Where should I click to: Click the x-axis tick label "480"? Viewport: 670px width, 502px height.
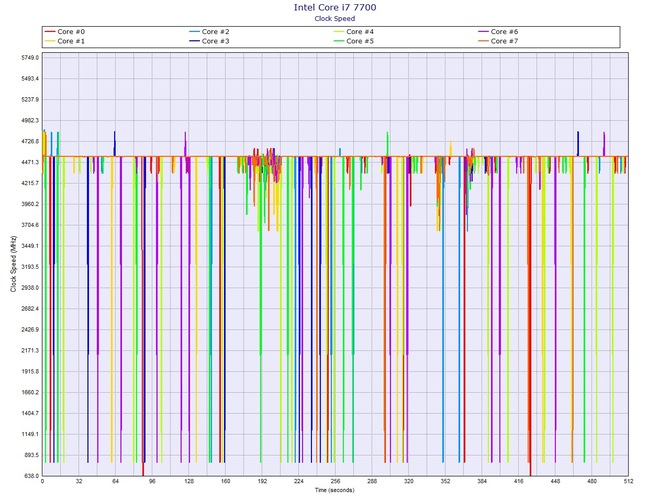pos(592,481)
